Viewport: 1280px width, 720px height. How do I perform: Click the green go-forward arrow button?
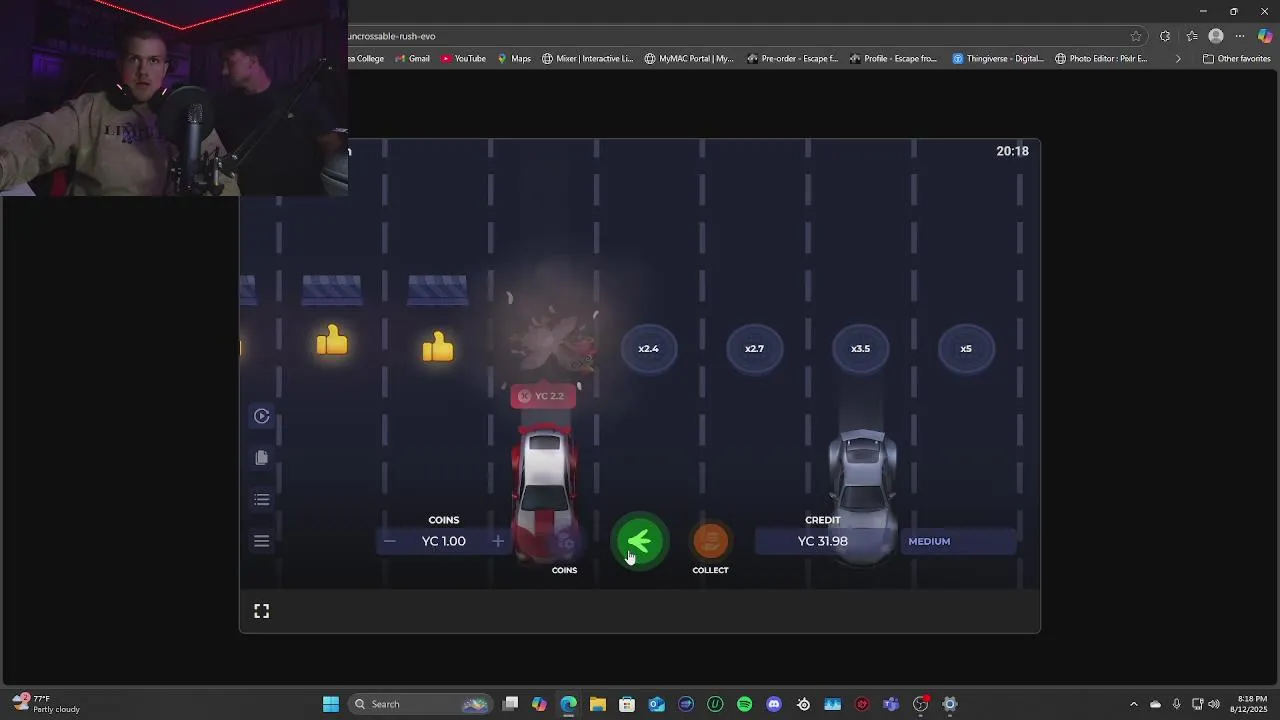[x=639, y=541]
